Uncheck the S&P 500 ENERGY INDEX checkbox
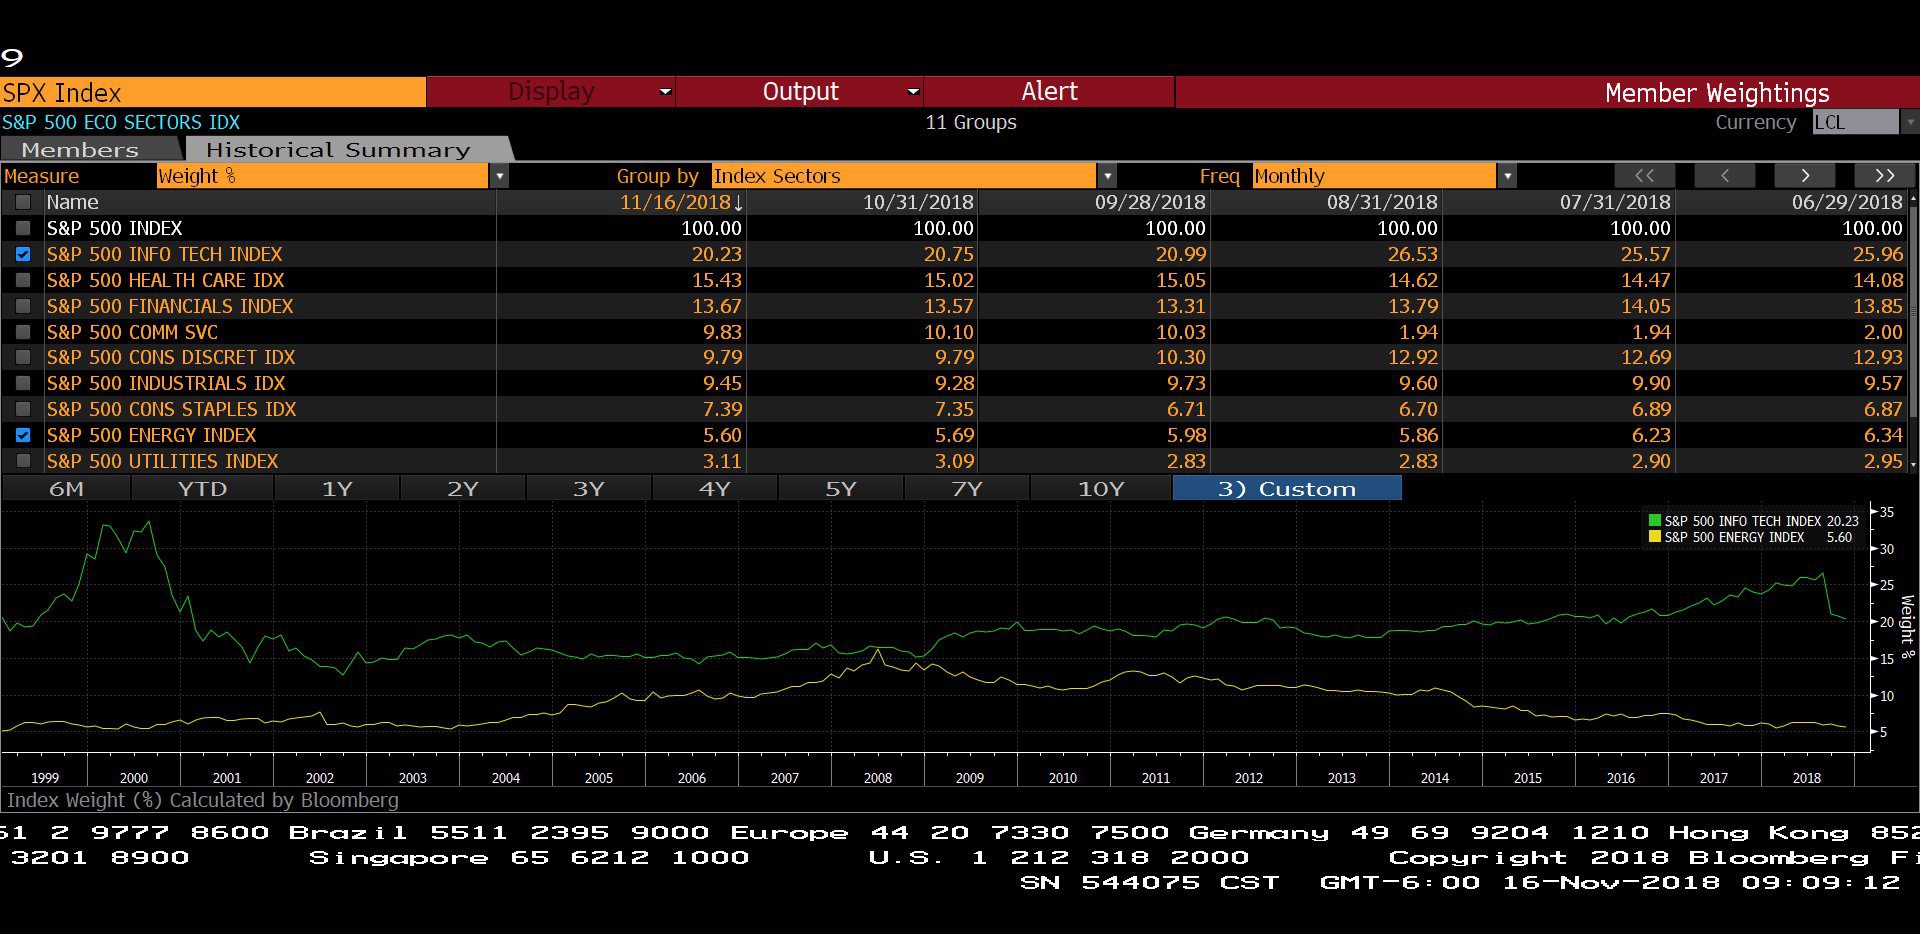Image resolution: width=1920 pixels, height=934 pixels. [x=23, y=435]
